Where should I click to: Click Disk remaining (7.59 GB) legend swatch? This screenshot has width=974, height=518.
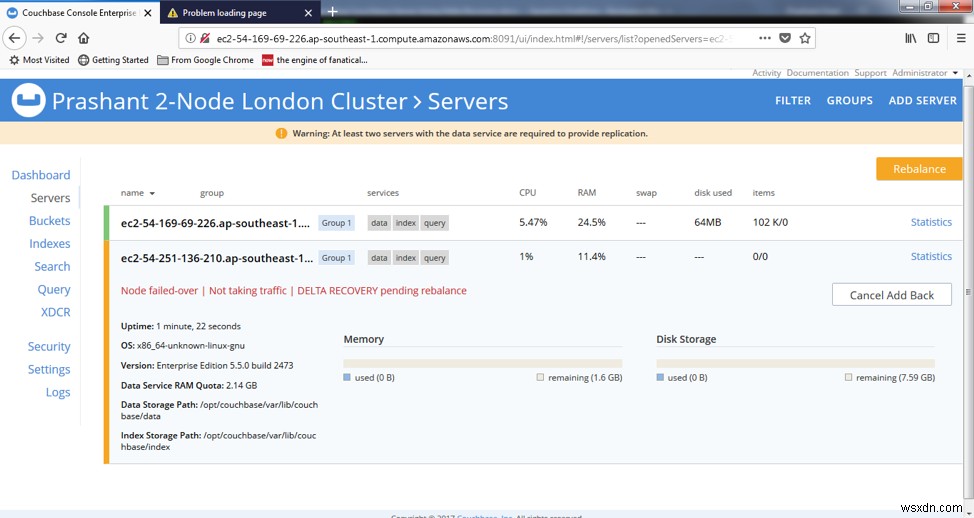pos(848,377)
